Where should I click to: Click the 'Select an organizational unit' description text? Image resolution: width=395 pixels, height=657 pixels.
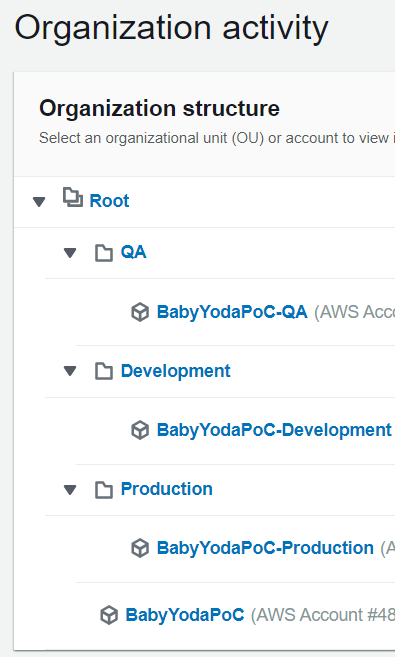point(217,138)
